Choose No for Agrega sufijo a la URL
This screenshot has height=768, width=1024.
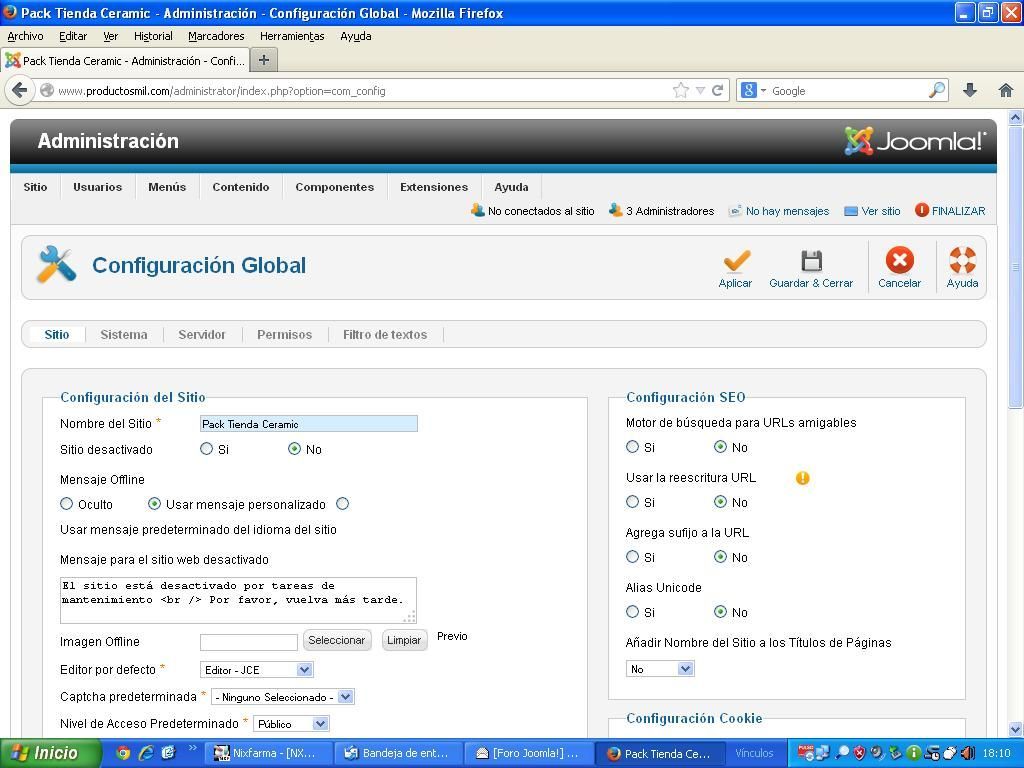point(720,556)
